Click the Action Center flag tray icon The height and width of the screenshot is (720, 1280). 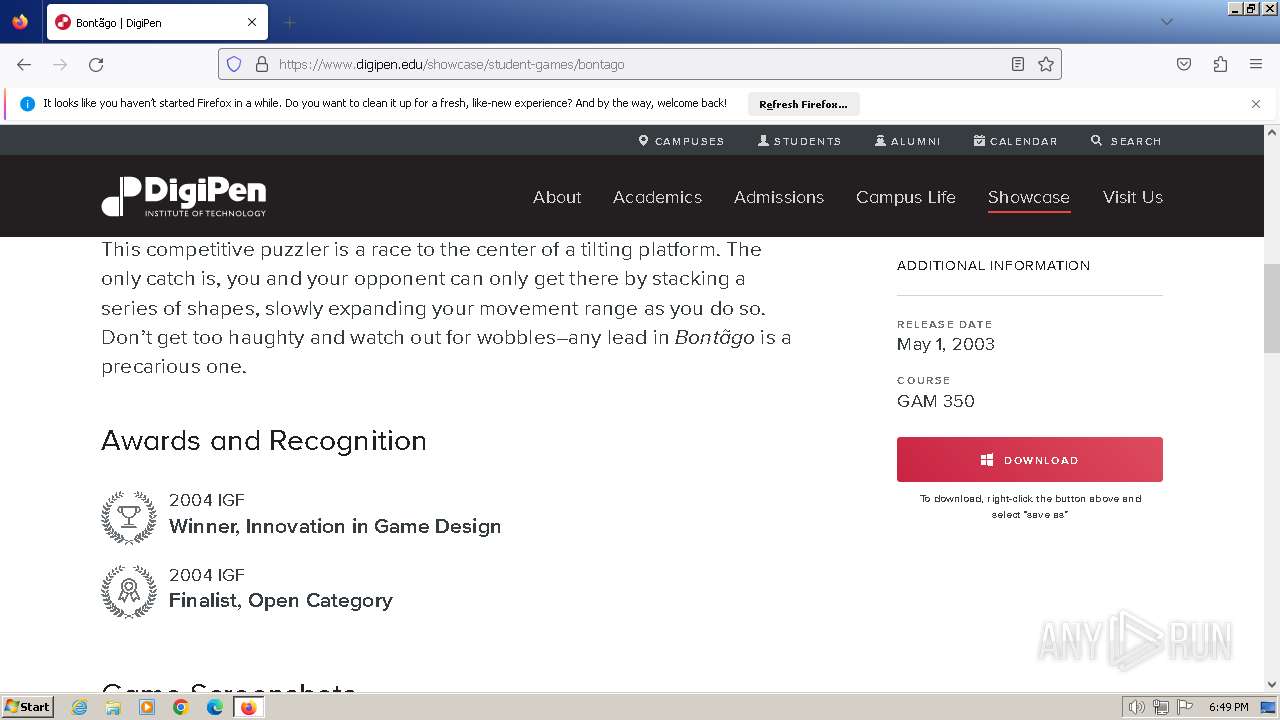click(x=1185, y=707)
